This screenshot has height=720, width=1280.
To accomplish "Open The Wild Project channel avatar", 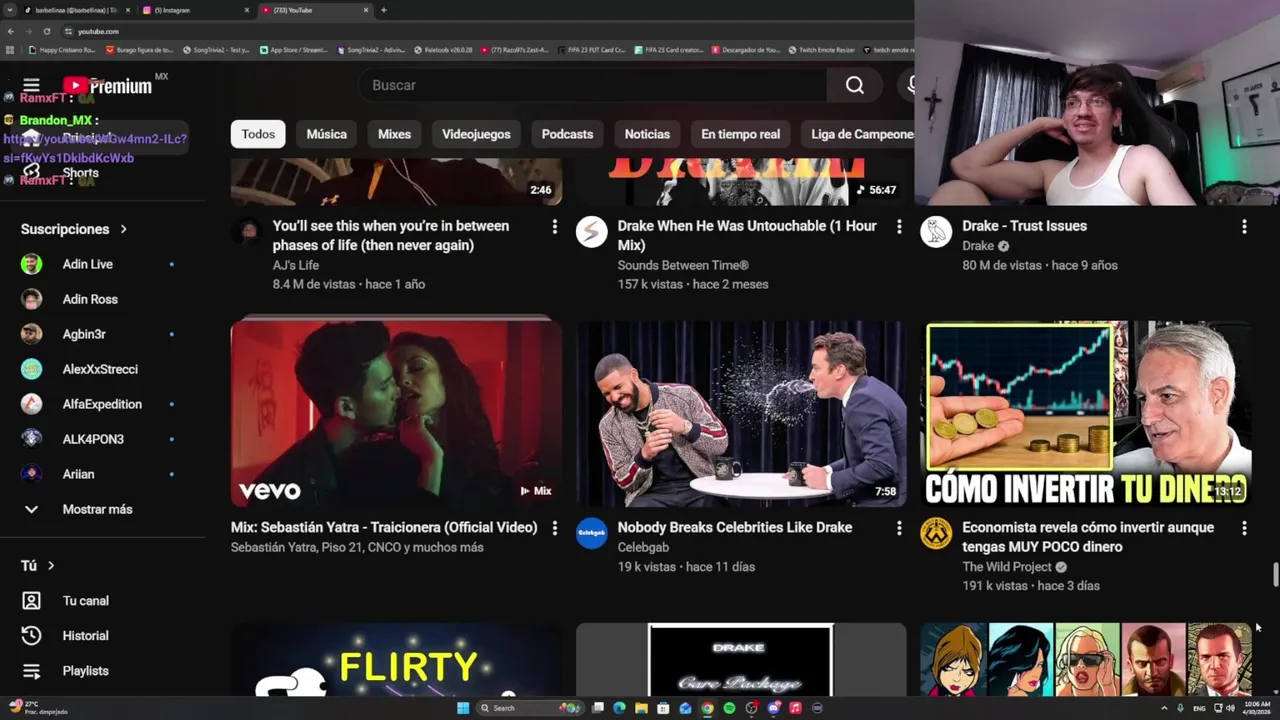I will 936,533.
